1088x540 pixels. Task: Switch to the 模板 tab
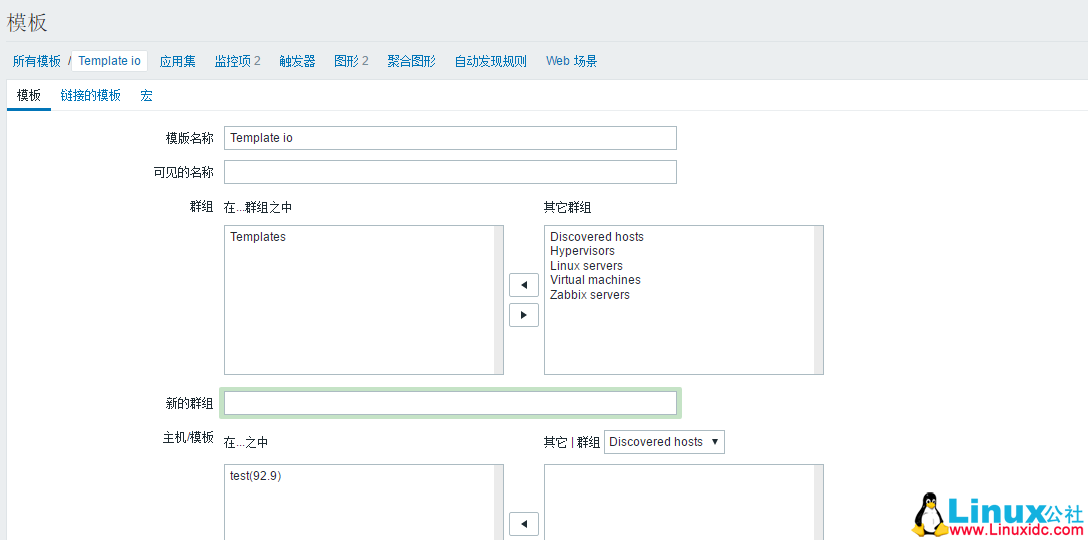[29, 96]
